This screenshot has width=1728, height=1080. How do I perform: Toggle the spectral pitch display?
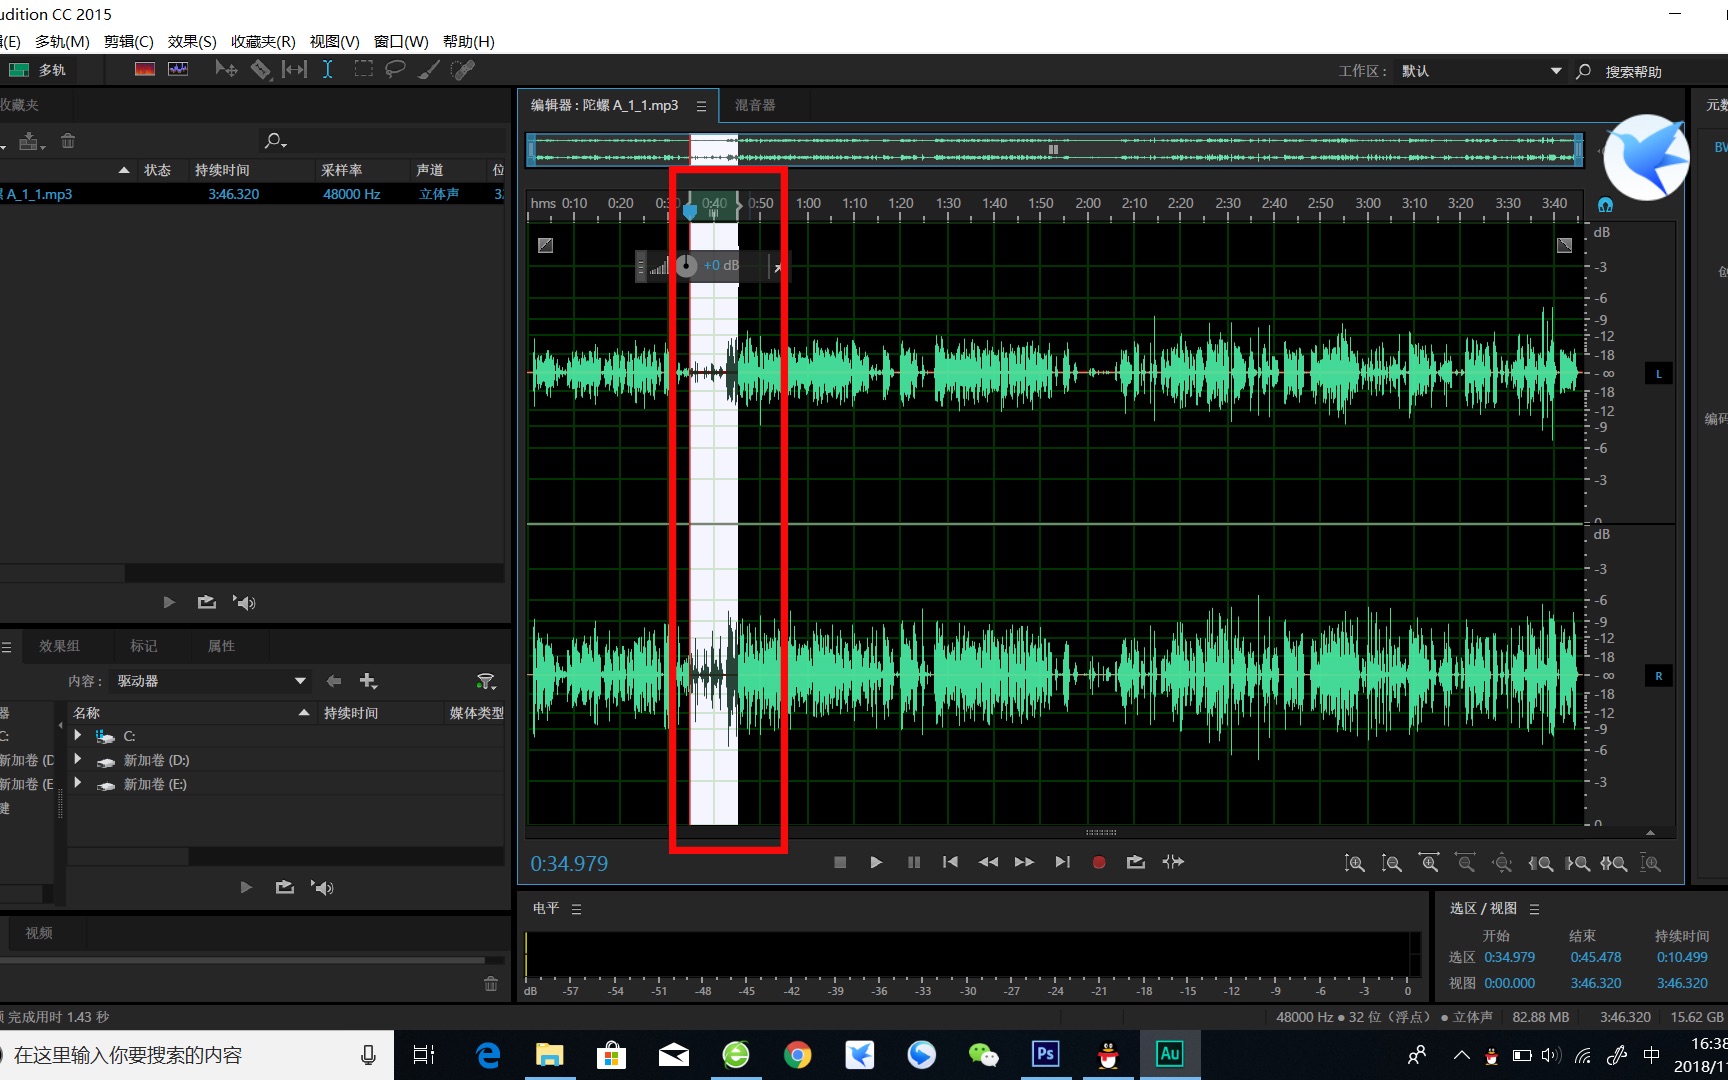click(x=178, y=70)
